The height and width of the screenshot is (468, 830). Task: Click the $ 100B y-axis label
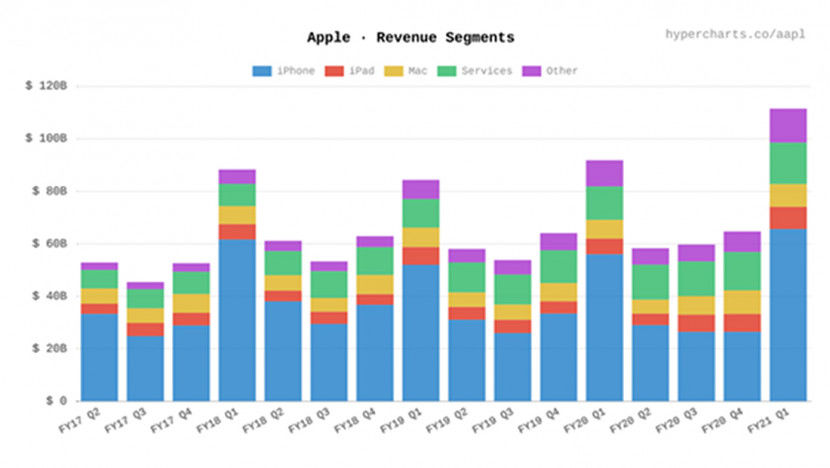click(47, 138)
